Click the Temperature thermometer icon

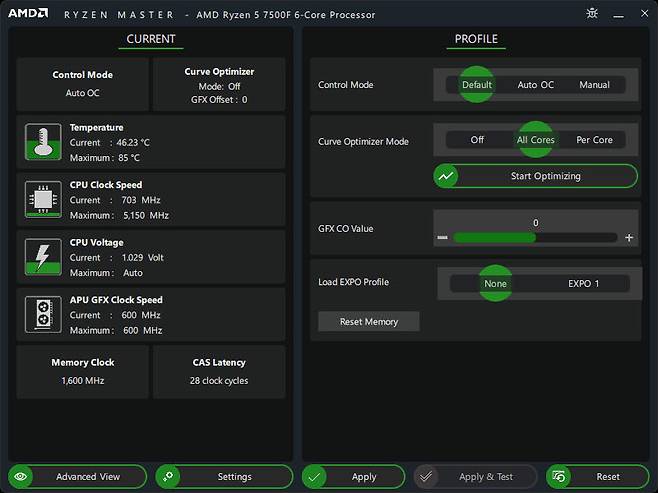coord(43,141)
